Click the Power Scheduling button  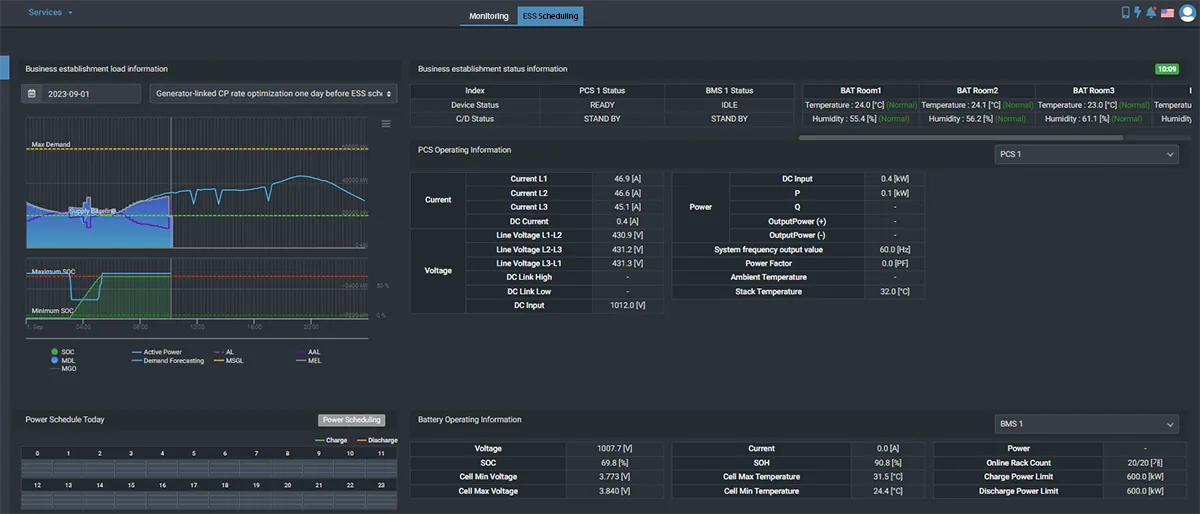click(x=351, y=420)
